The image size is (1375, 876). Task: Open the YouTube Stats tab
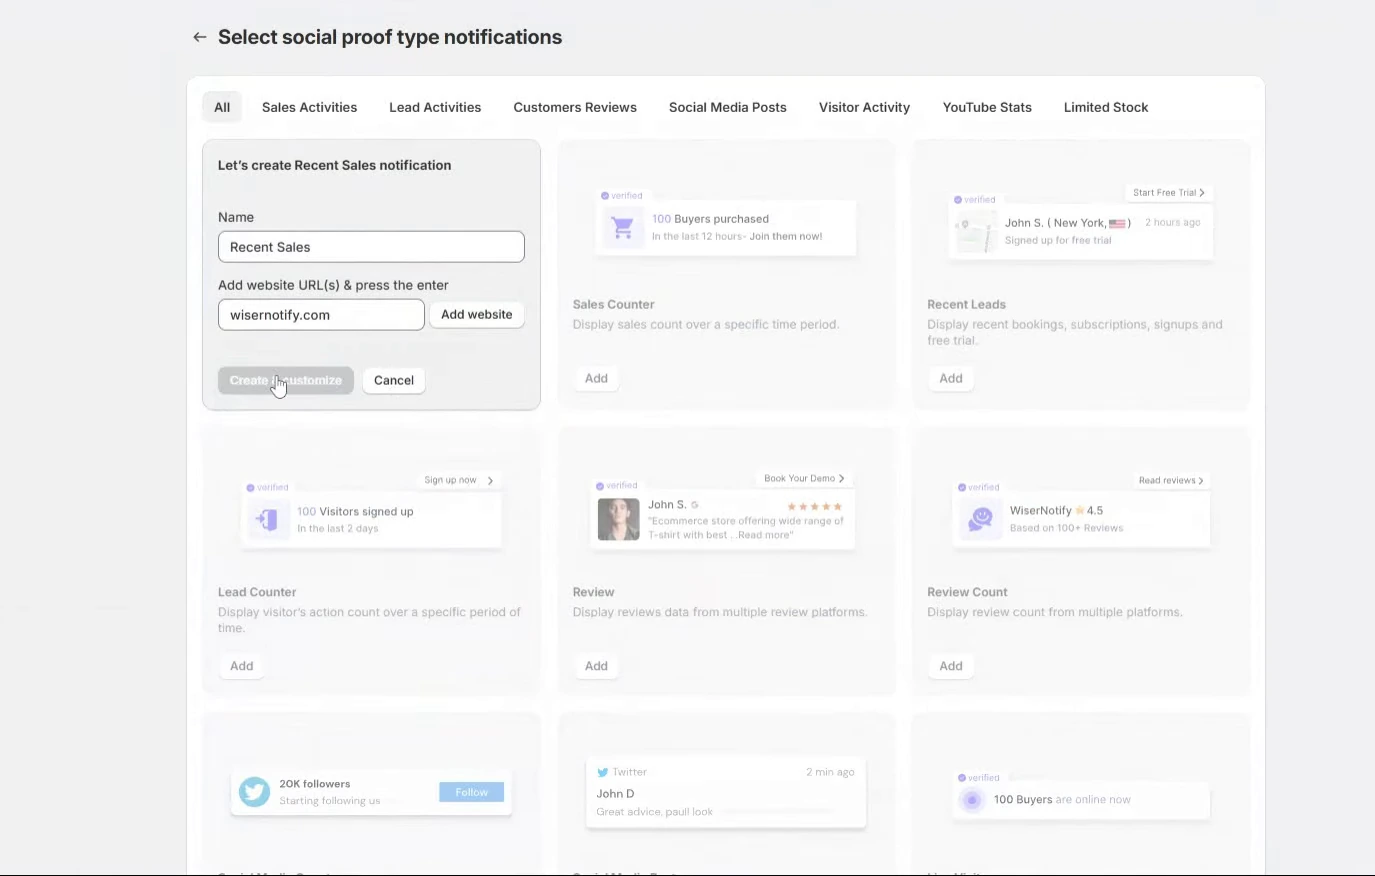pos(987,107)
